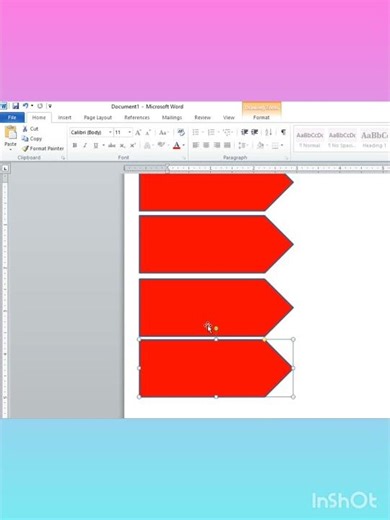Viewport: 390px width, 520px height.
Task: Click the Paste clipboard icon
Action: pyautogui.click(x=10, y=133)
